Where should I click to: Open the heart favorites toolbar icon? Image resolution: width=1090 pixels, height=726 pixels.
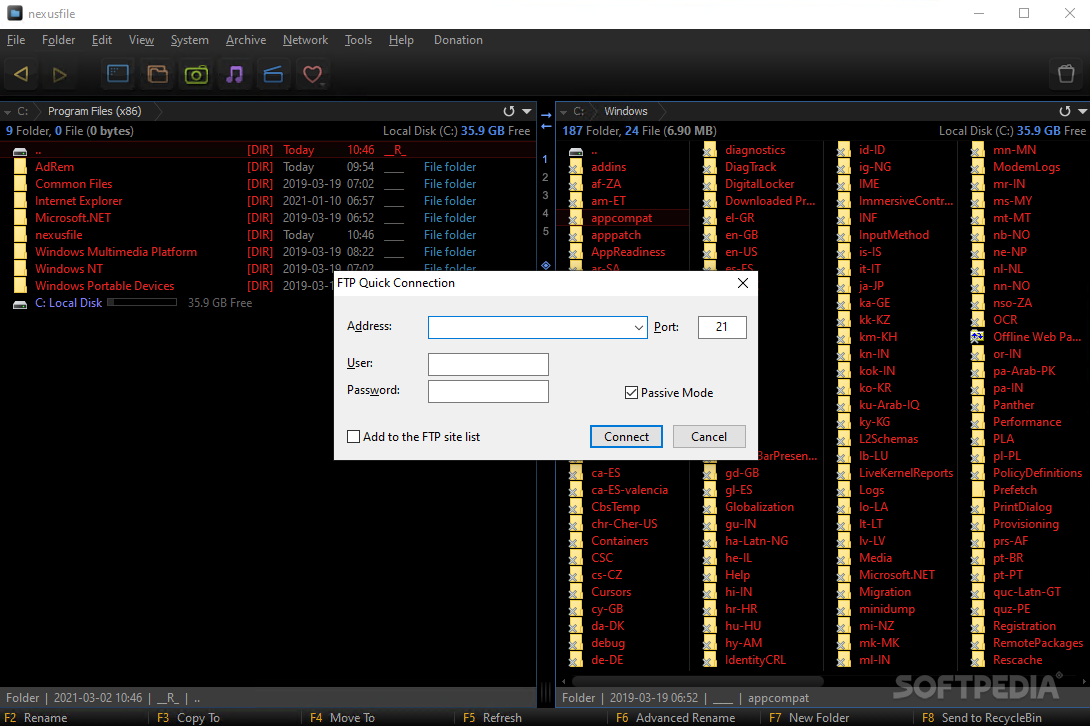click(x=312, y=74)
